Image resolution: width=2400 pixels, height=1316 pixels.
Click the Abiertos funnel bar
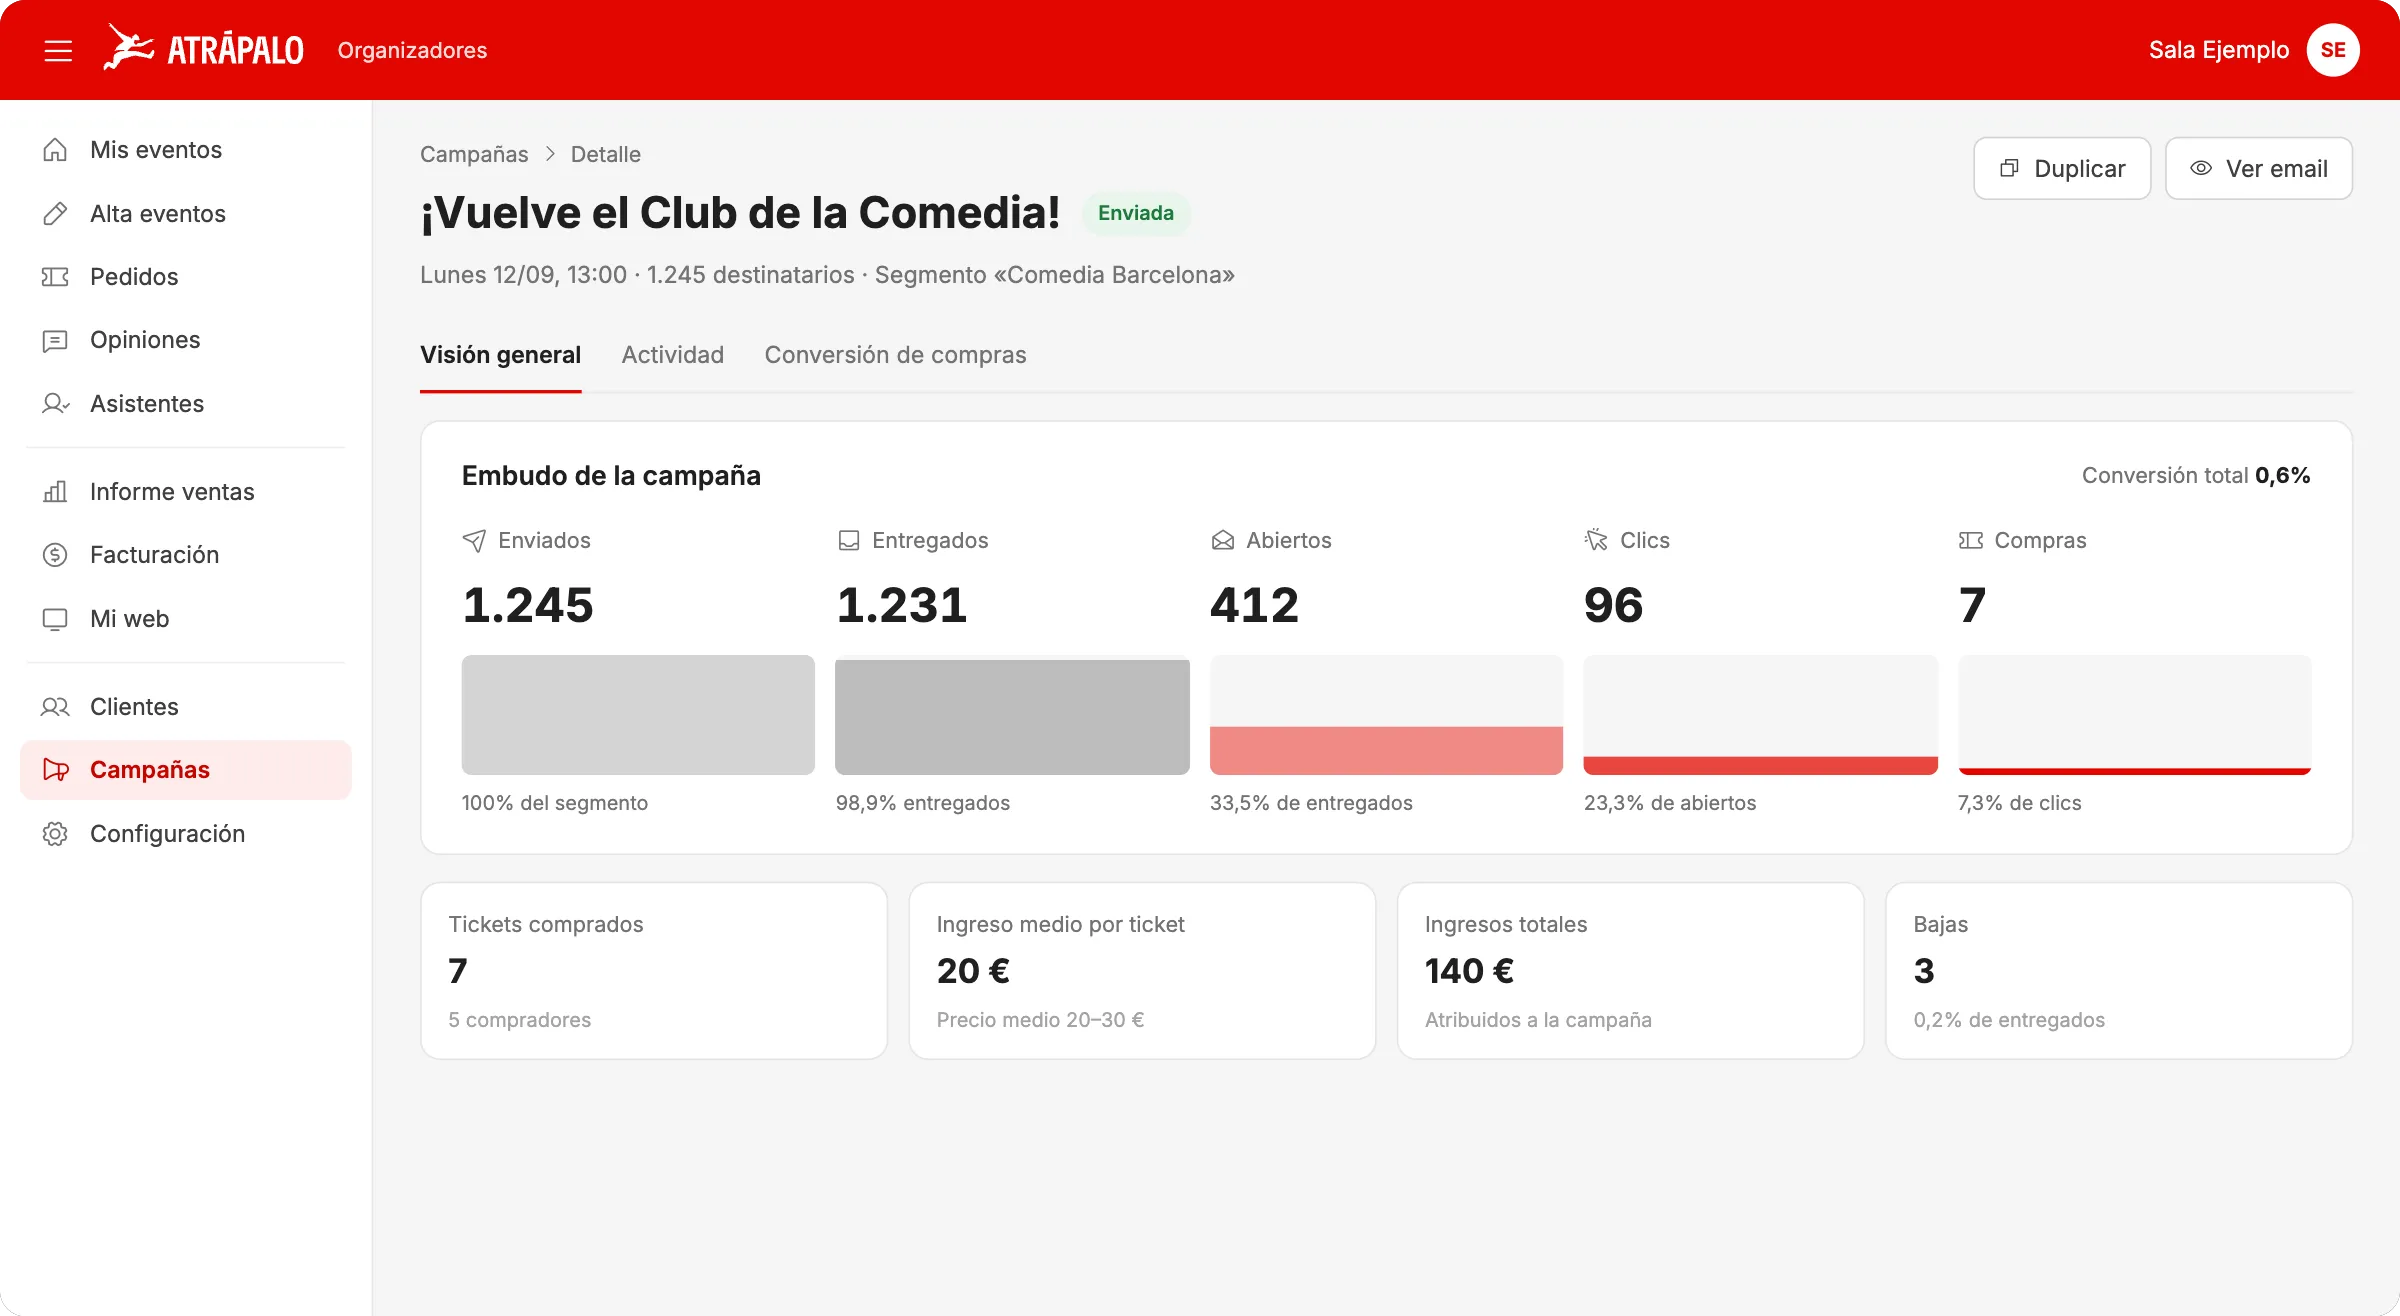click(x=1386, y=715)
